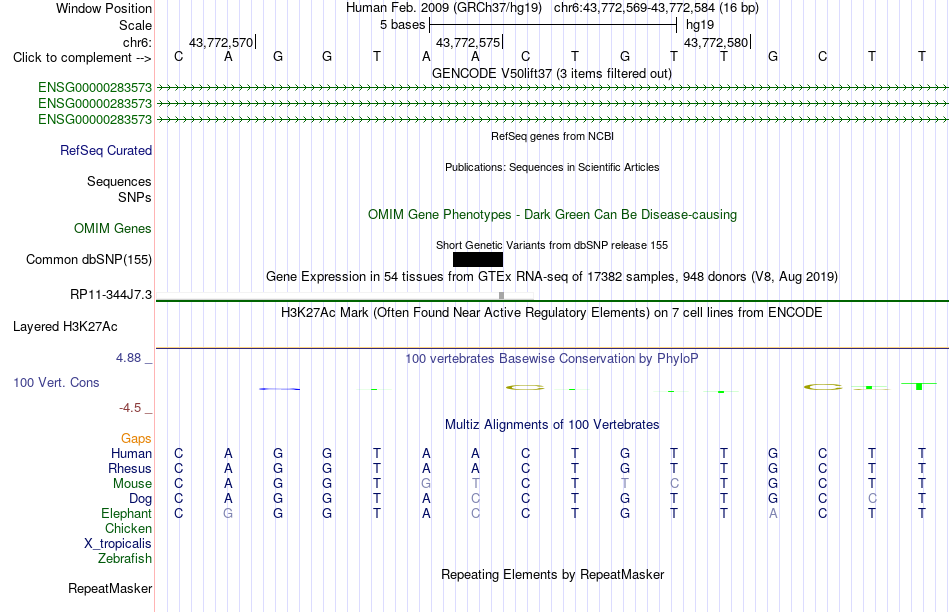The image size is (950, 612).
Task: Click the SNPs track label
Action: (x=135, y=198)
